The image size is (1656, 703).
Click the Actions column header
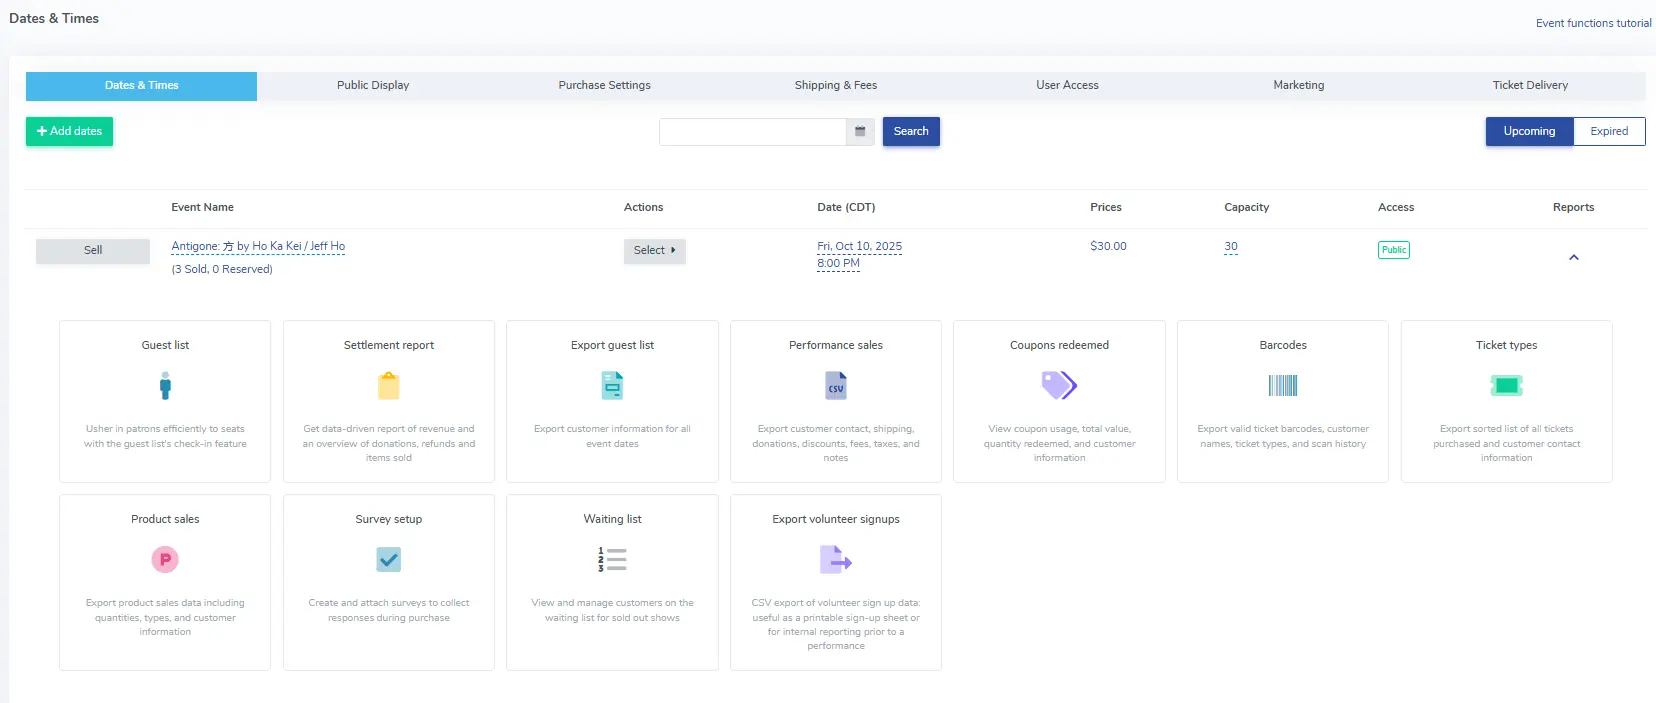[x=643, y=207]
